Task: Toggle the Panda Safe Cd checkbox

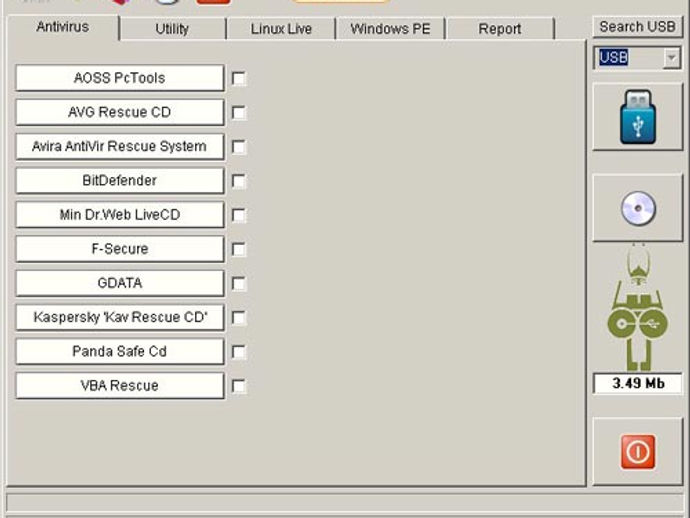Action: (x=239, y=352)
